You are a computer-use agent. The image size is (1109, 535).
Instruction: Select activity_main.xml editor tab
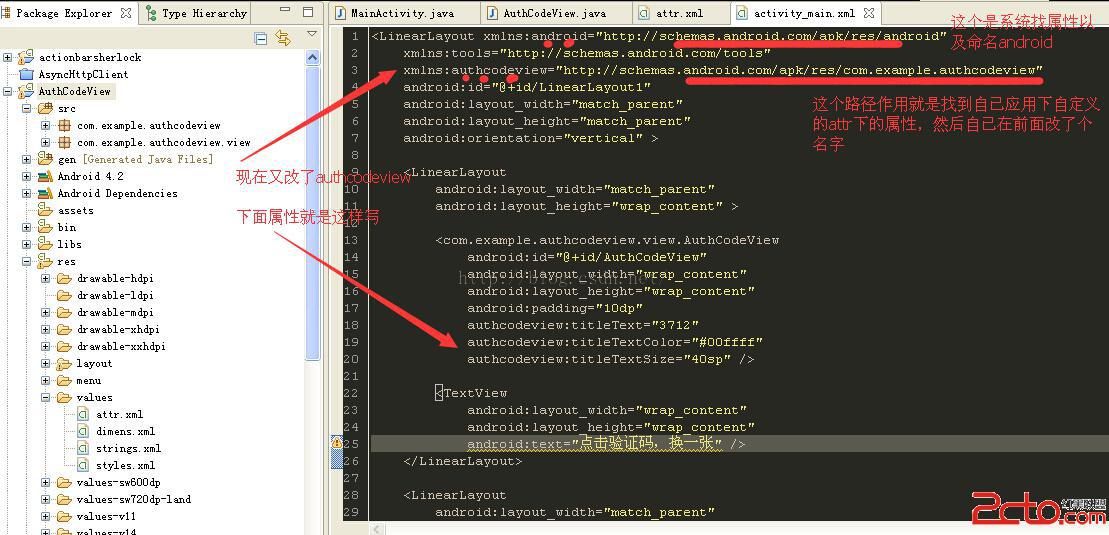tap(804, 13)
